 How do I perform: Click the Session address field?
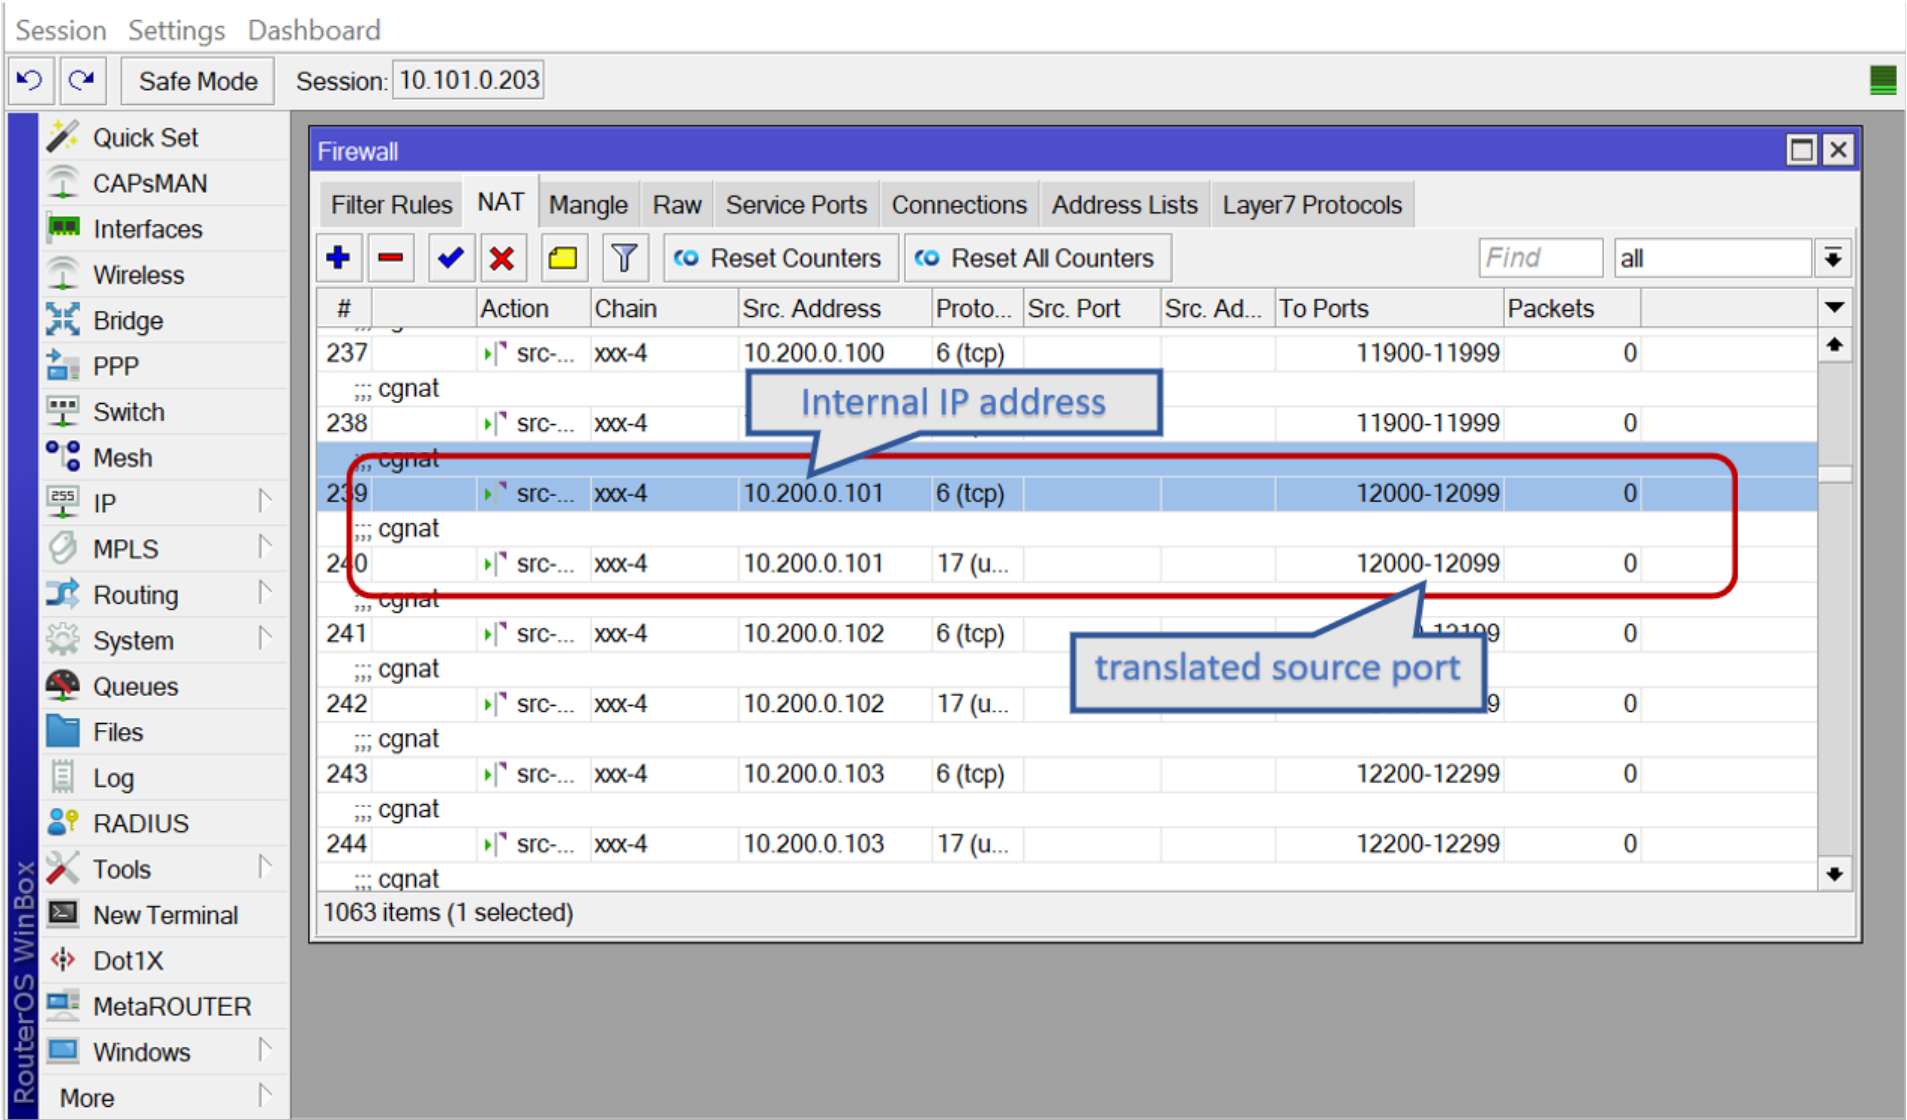pyautogui.click(x=469, y=80)
